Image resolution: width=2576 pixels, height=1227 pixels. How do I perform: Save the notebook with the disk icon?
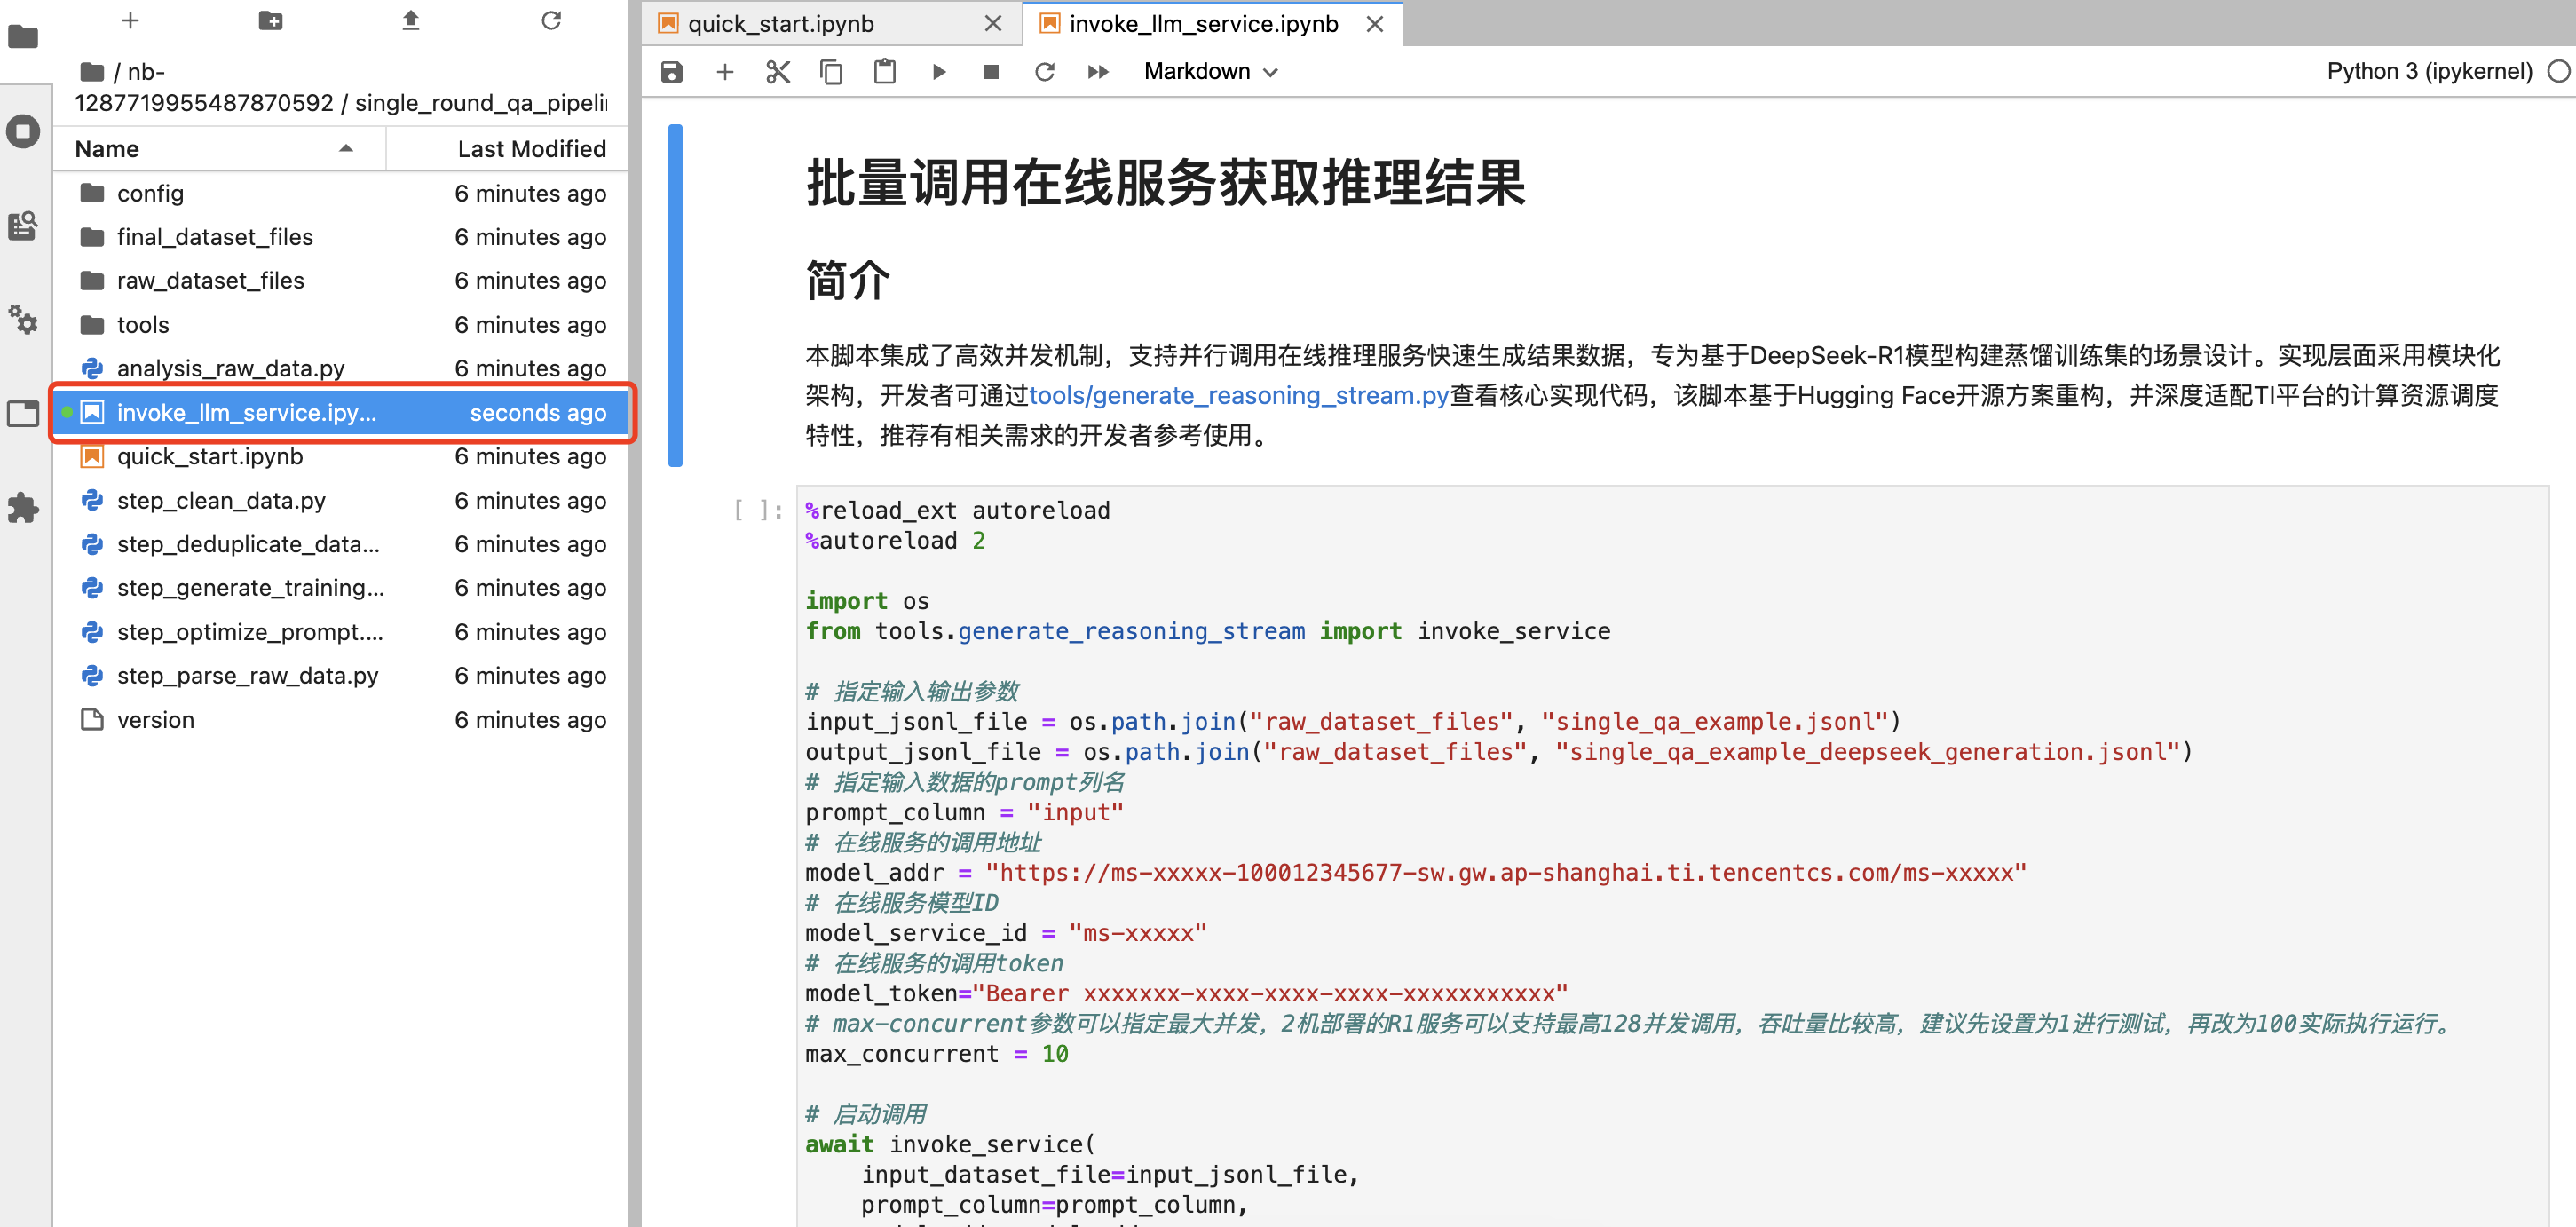pyautogui.click(x=672, y=72)
